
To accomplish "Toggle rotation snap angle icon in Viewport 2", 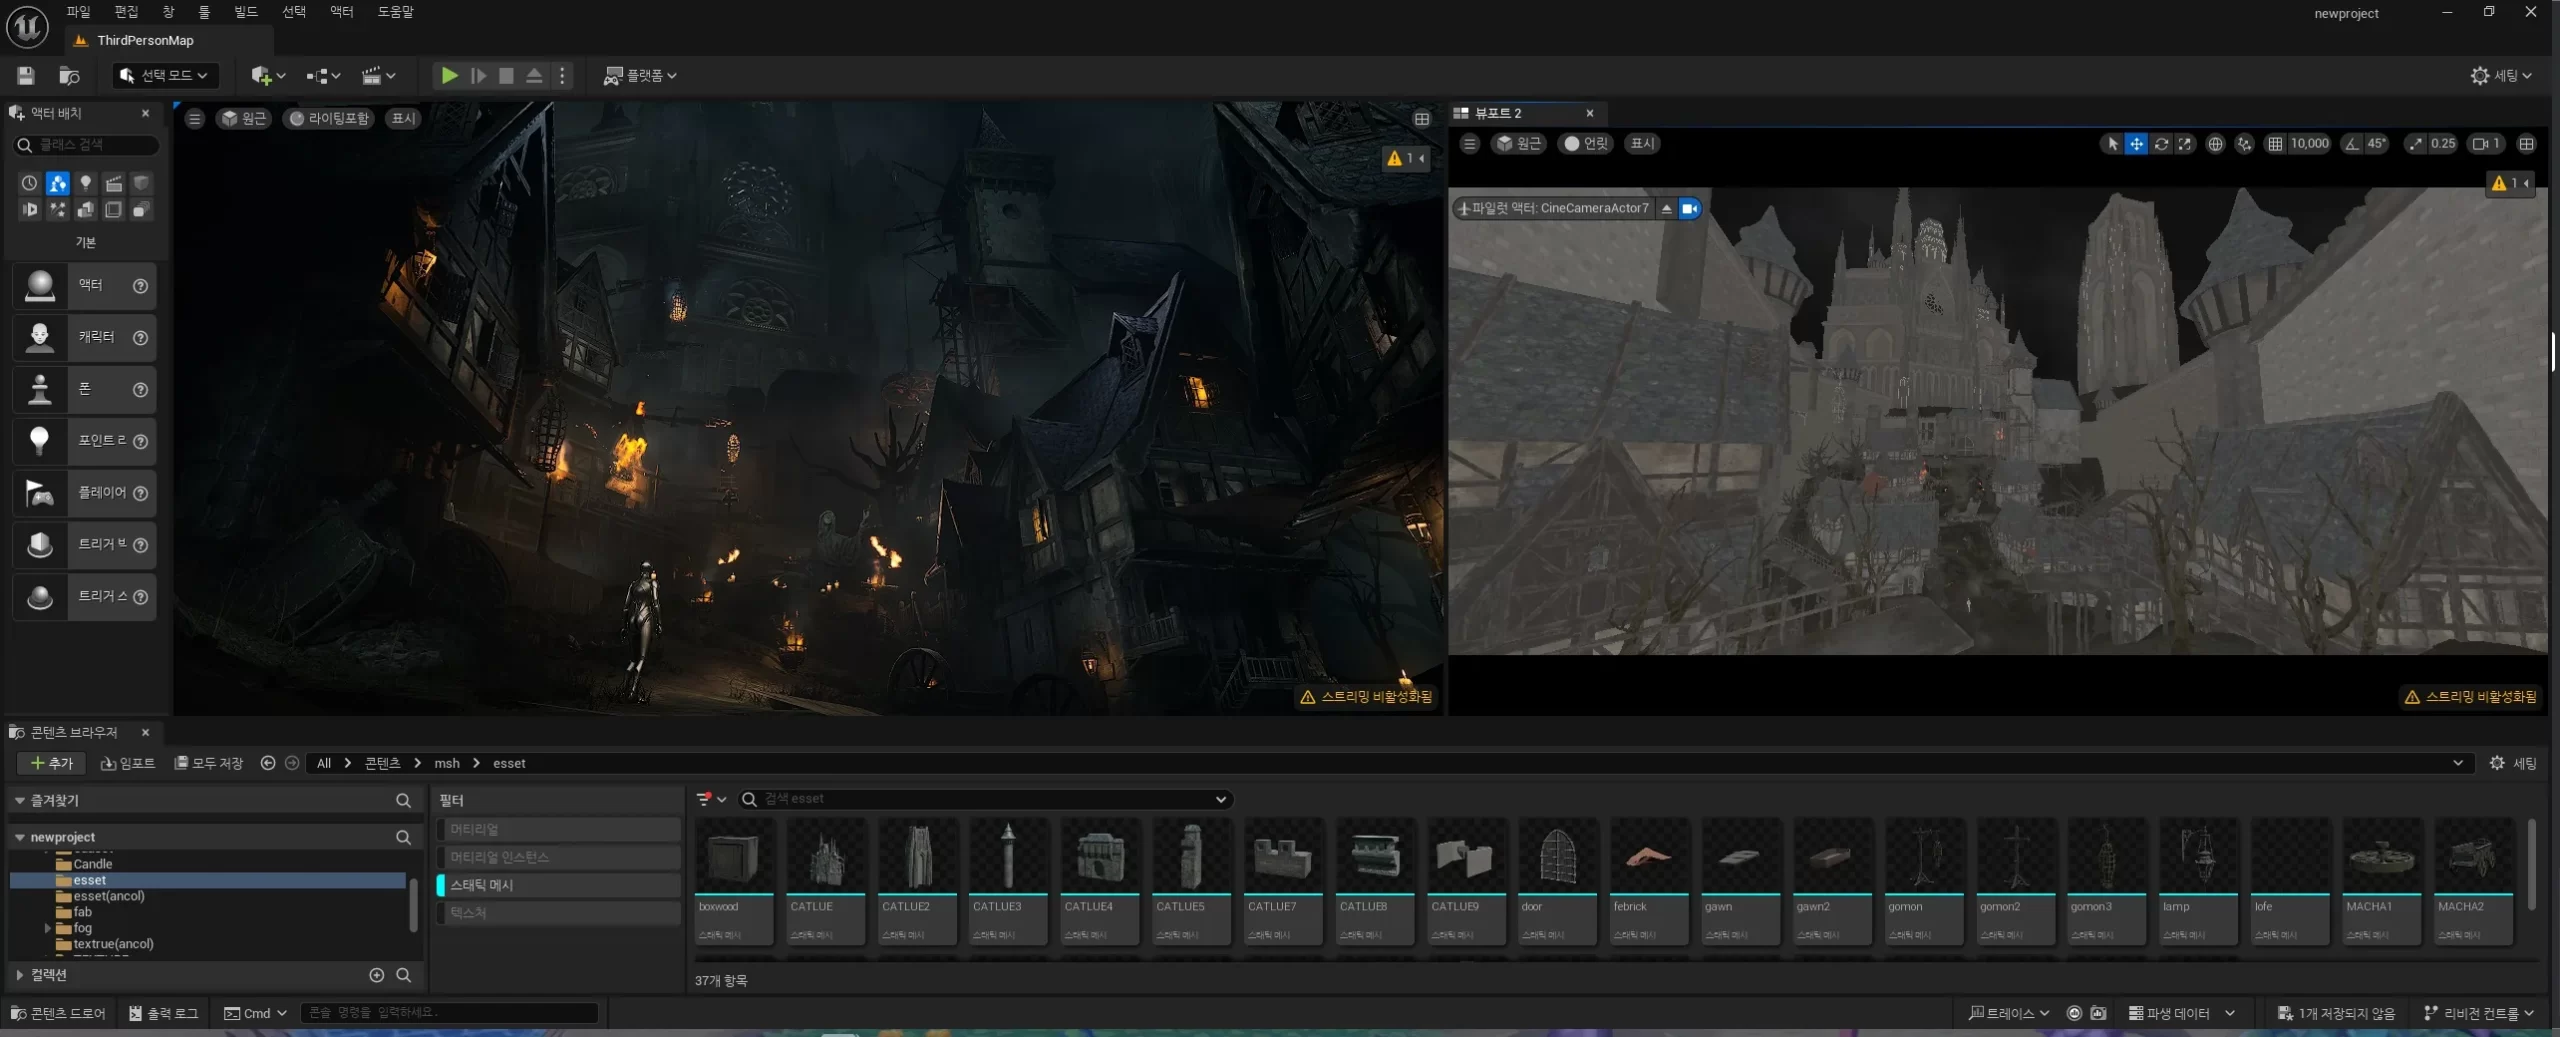I will point(2352,144).
